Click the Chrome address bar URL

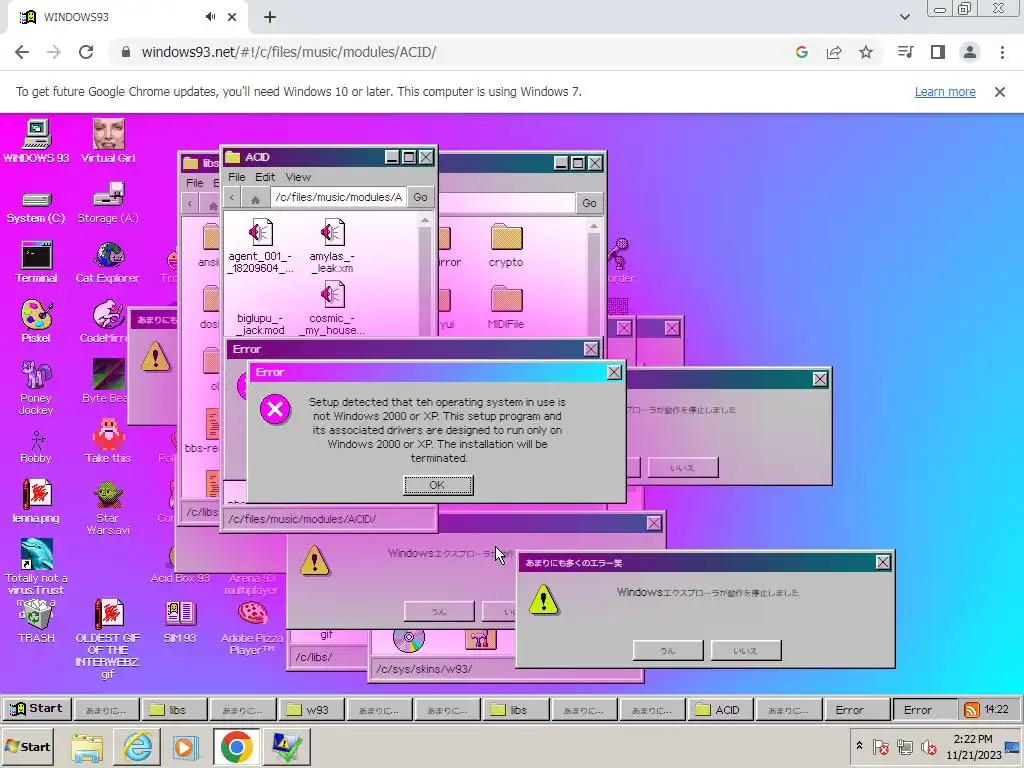(x=289, y=52)
